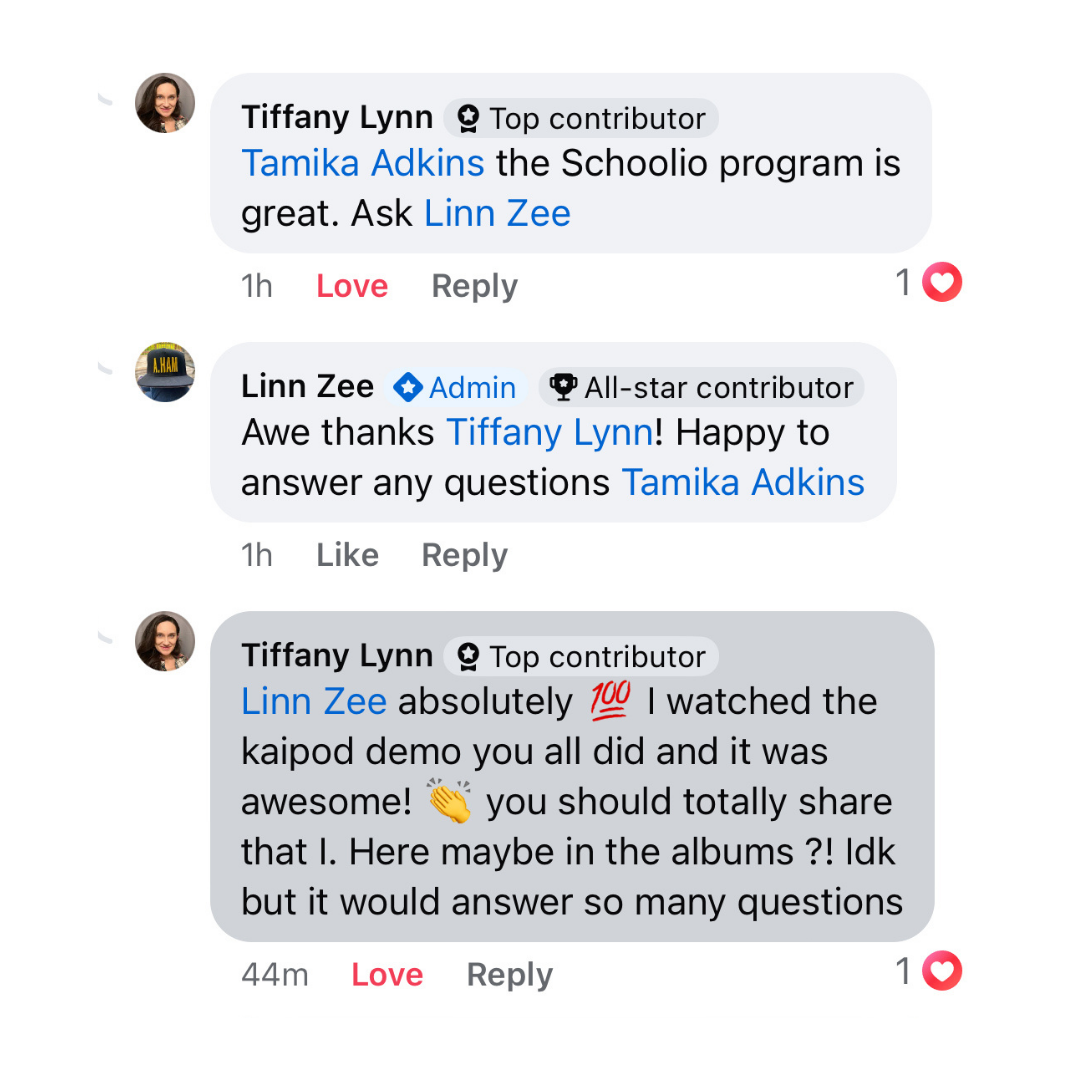Open Tiffany Lynn mention in Linn's reply
The height and width of the screenshot is (1080, 1080).
(549, 433)
